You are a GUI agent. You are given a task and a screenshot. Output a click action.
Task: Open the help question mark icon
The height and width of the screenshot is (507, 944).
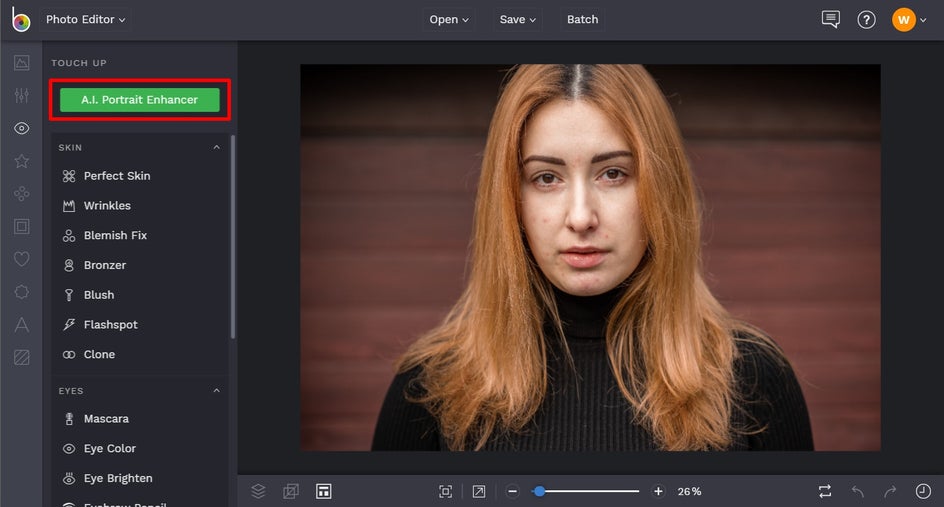pos(866,20)
